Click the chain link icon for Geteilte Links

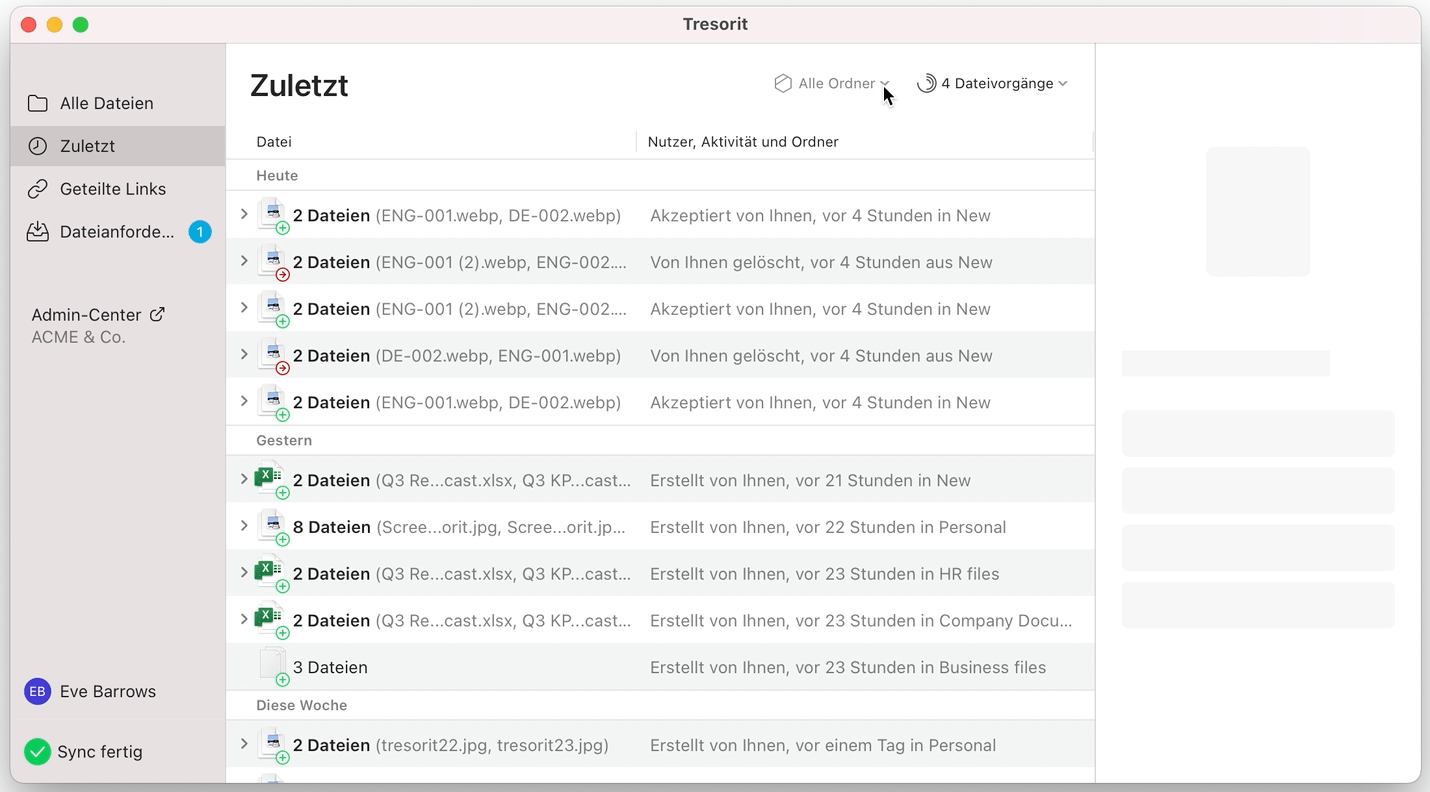[38, 189]
